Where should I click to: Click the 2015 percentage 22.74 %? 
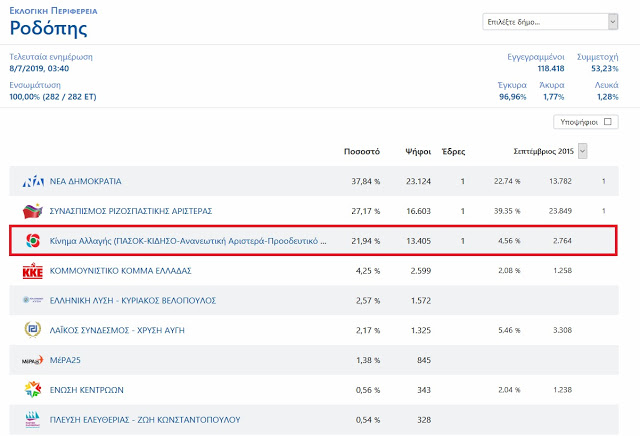click(x=507, y=181)
